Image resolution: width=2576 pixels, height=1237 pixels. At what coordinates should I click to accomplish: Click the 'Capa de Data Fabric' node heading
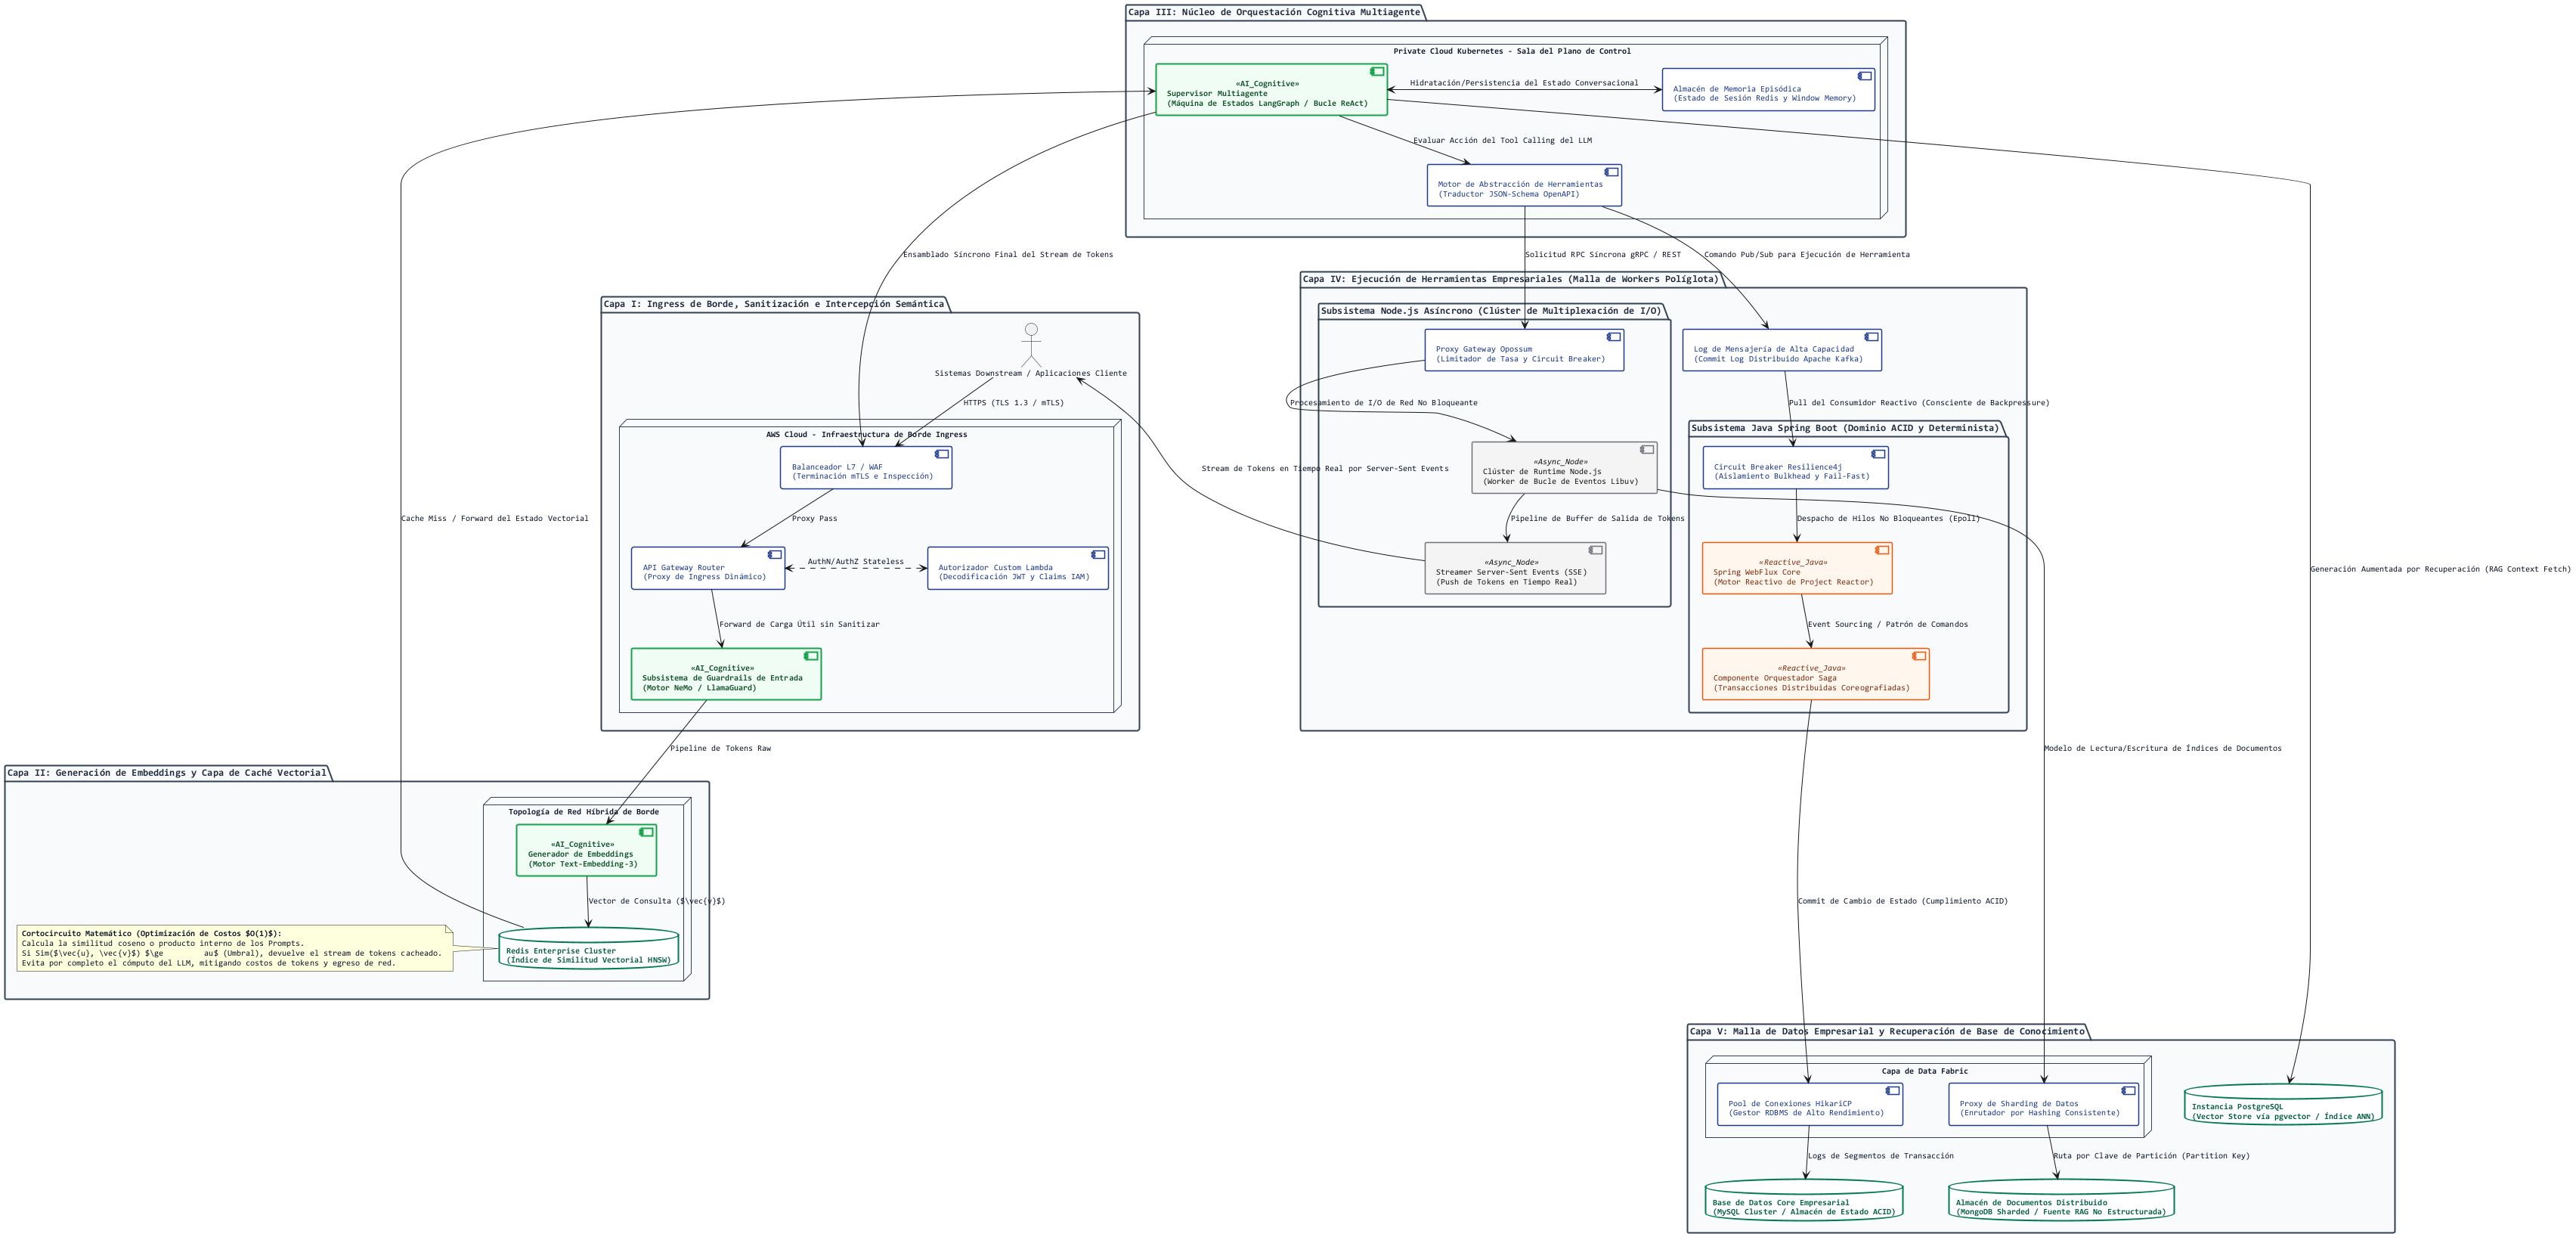pyautogui.click(x=1924, y=1071)
